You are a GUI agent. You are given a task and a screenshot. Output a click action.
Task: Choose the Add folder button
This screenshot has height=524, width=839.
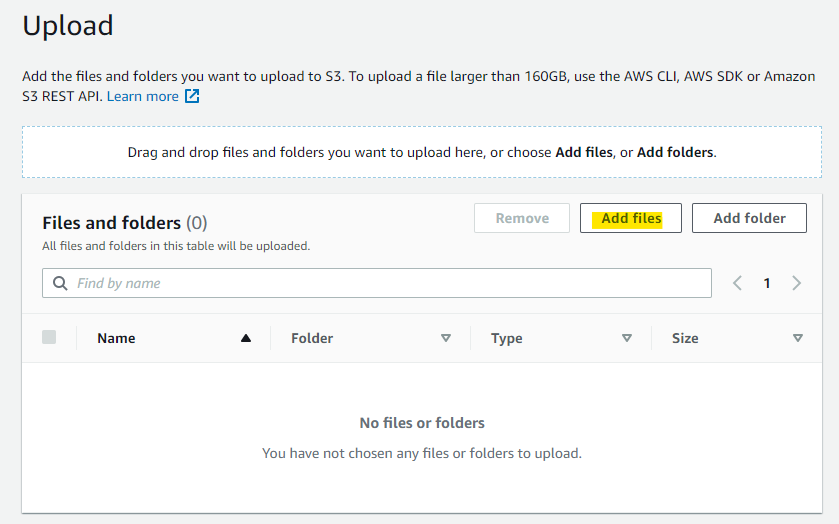click(749, 218)
